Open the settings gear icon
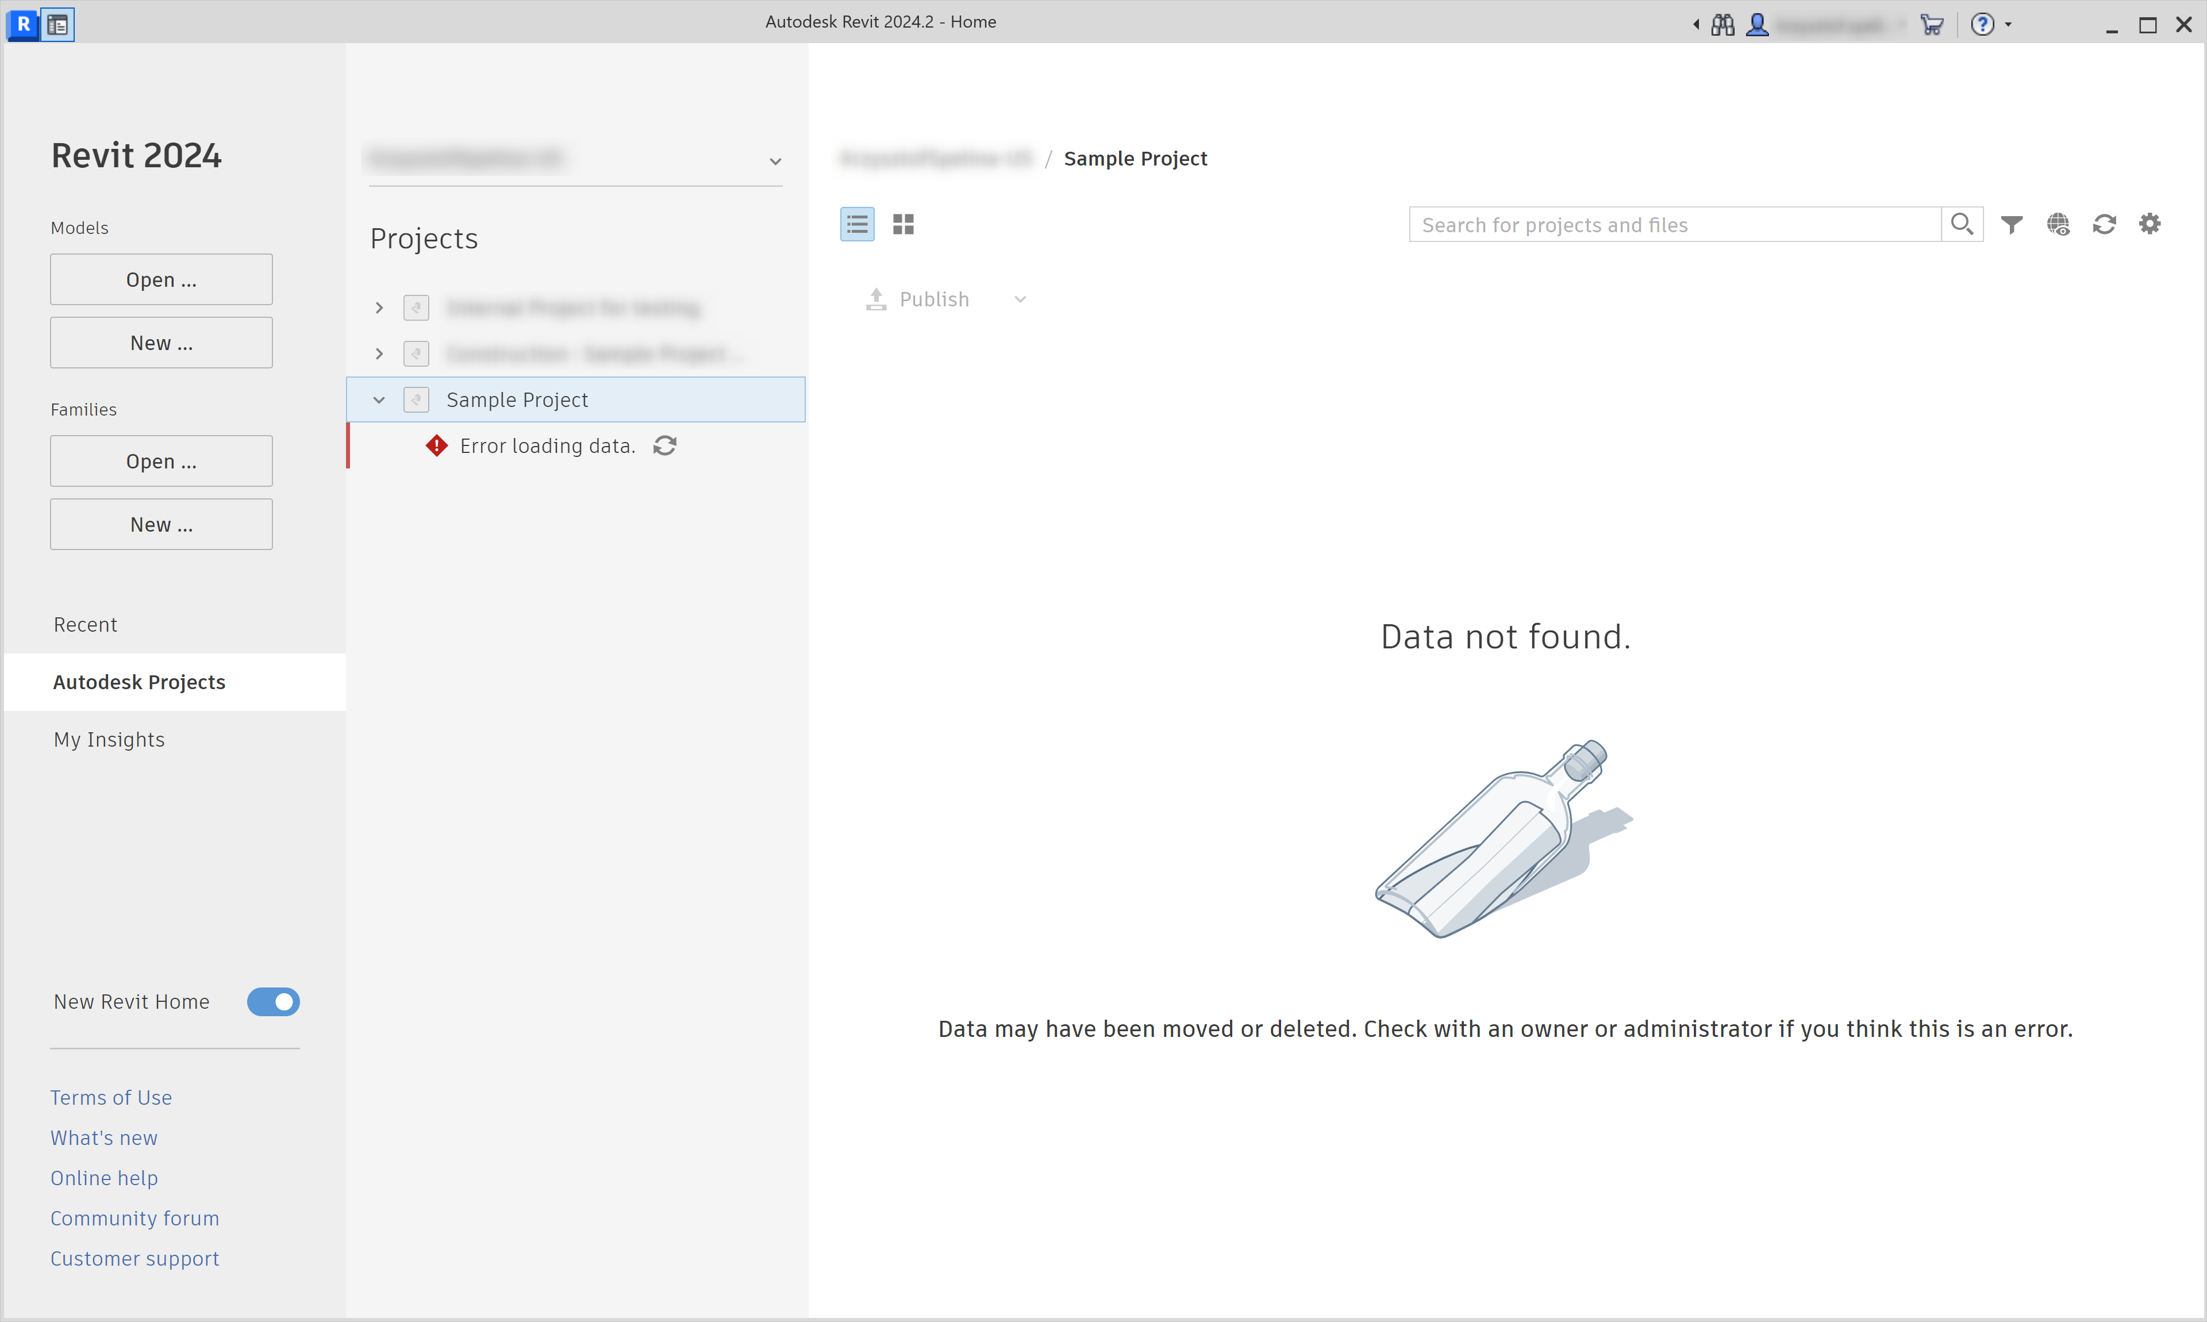The image size is (2207, 1322). [2150, 224]
